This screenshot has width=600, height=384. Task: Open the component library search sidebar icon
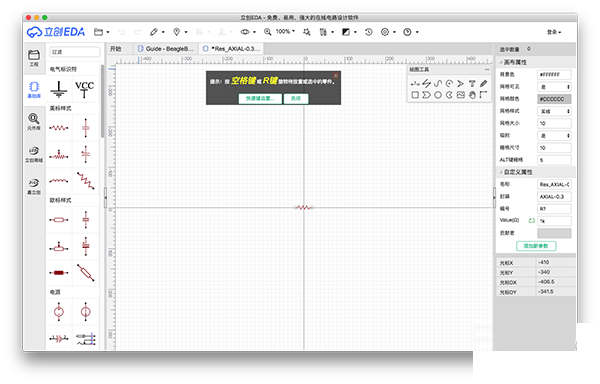coord(34,122)
